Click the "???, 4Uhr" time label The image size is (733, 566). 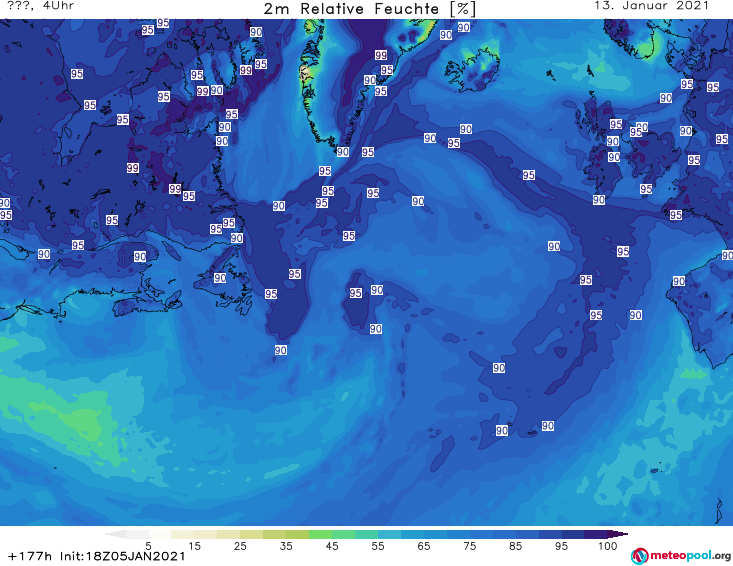point(40,6)
